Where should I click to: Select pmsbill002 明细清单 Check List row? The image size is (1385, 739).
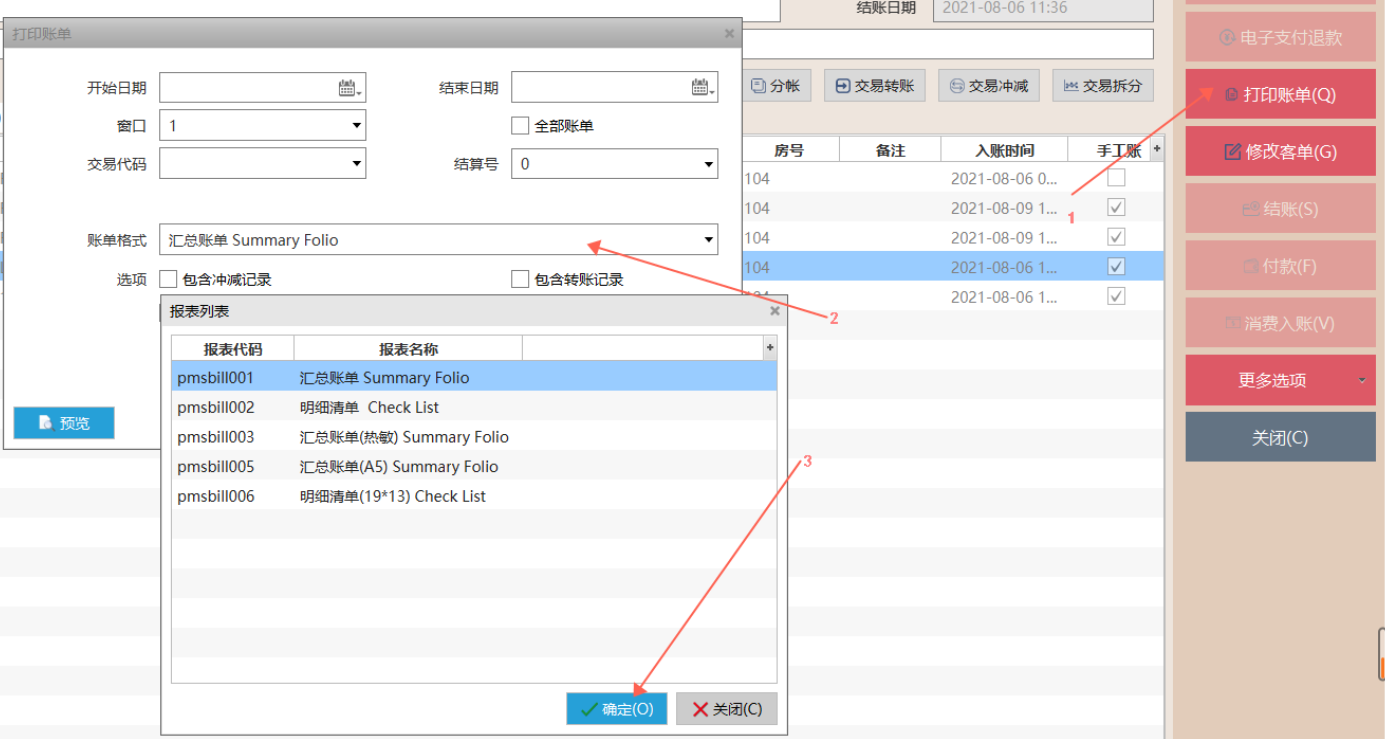[473, 407]
